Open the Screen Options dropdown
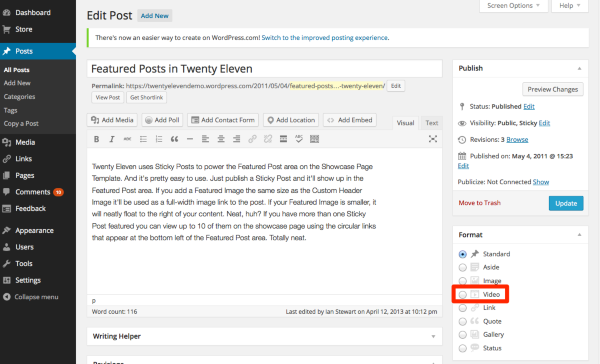Viewport: 600px width, 364px height. tap(514, 6)
